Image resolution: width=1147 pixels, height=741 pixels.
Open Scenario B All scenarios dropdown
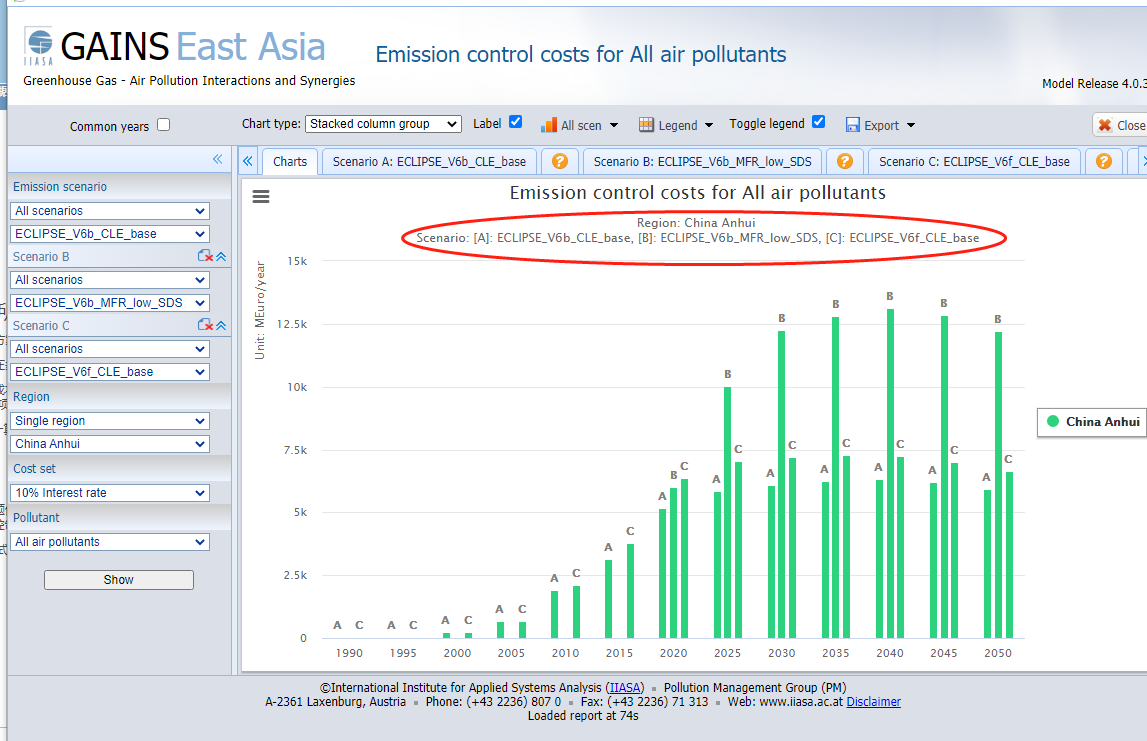pos(110,280)
